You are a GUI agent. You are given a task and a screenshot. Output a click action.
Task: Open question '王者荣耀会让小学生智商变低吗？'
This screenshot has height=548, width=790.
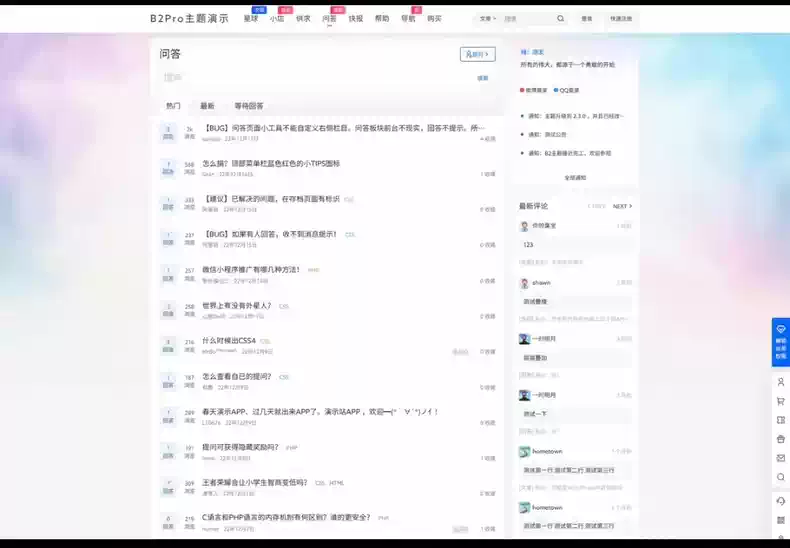coord(254,483)
